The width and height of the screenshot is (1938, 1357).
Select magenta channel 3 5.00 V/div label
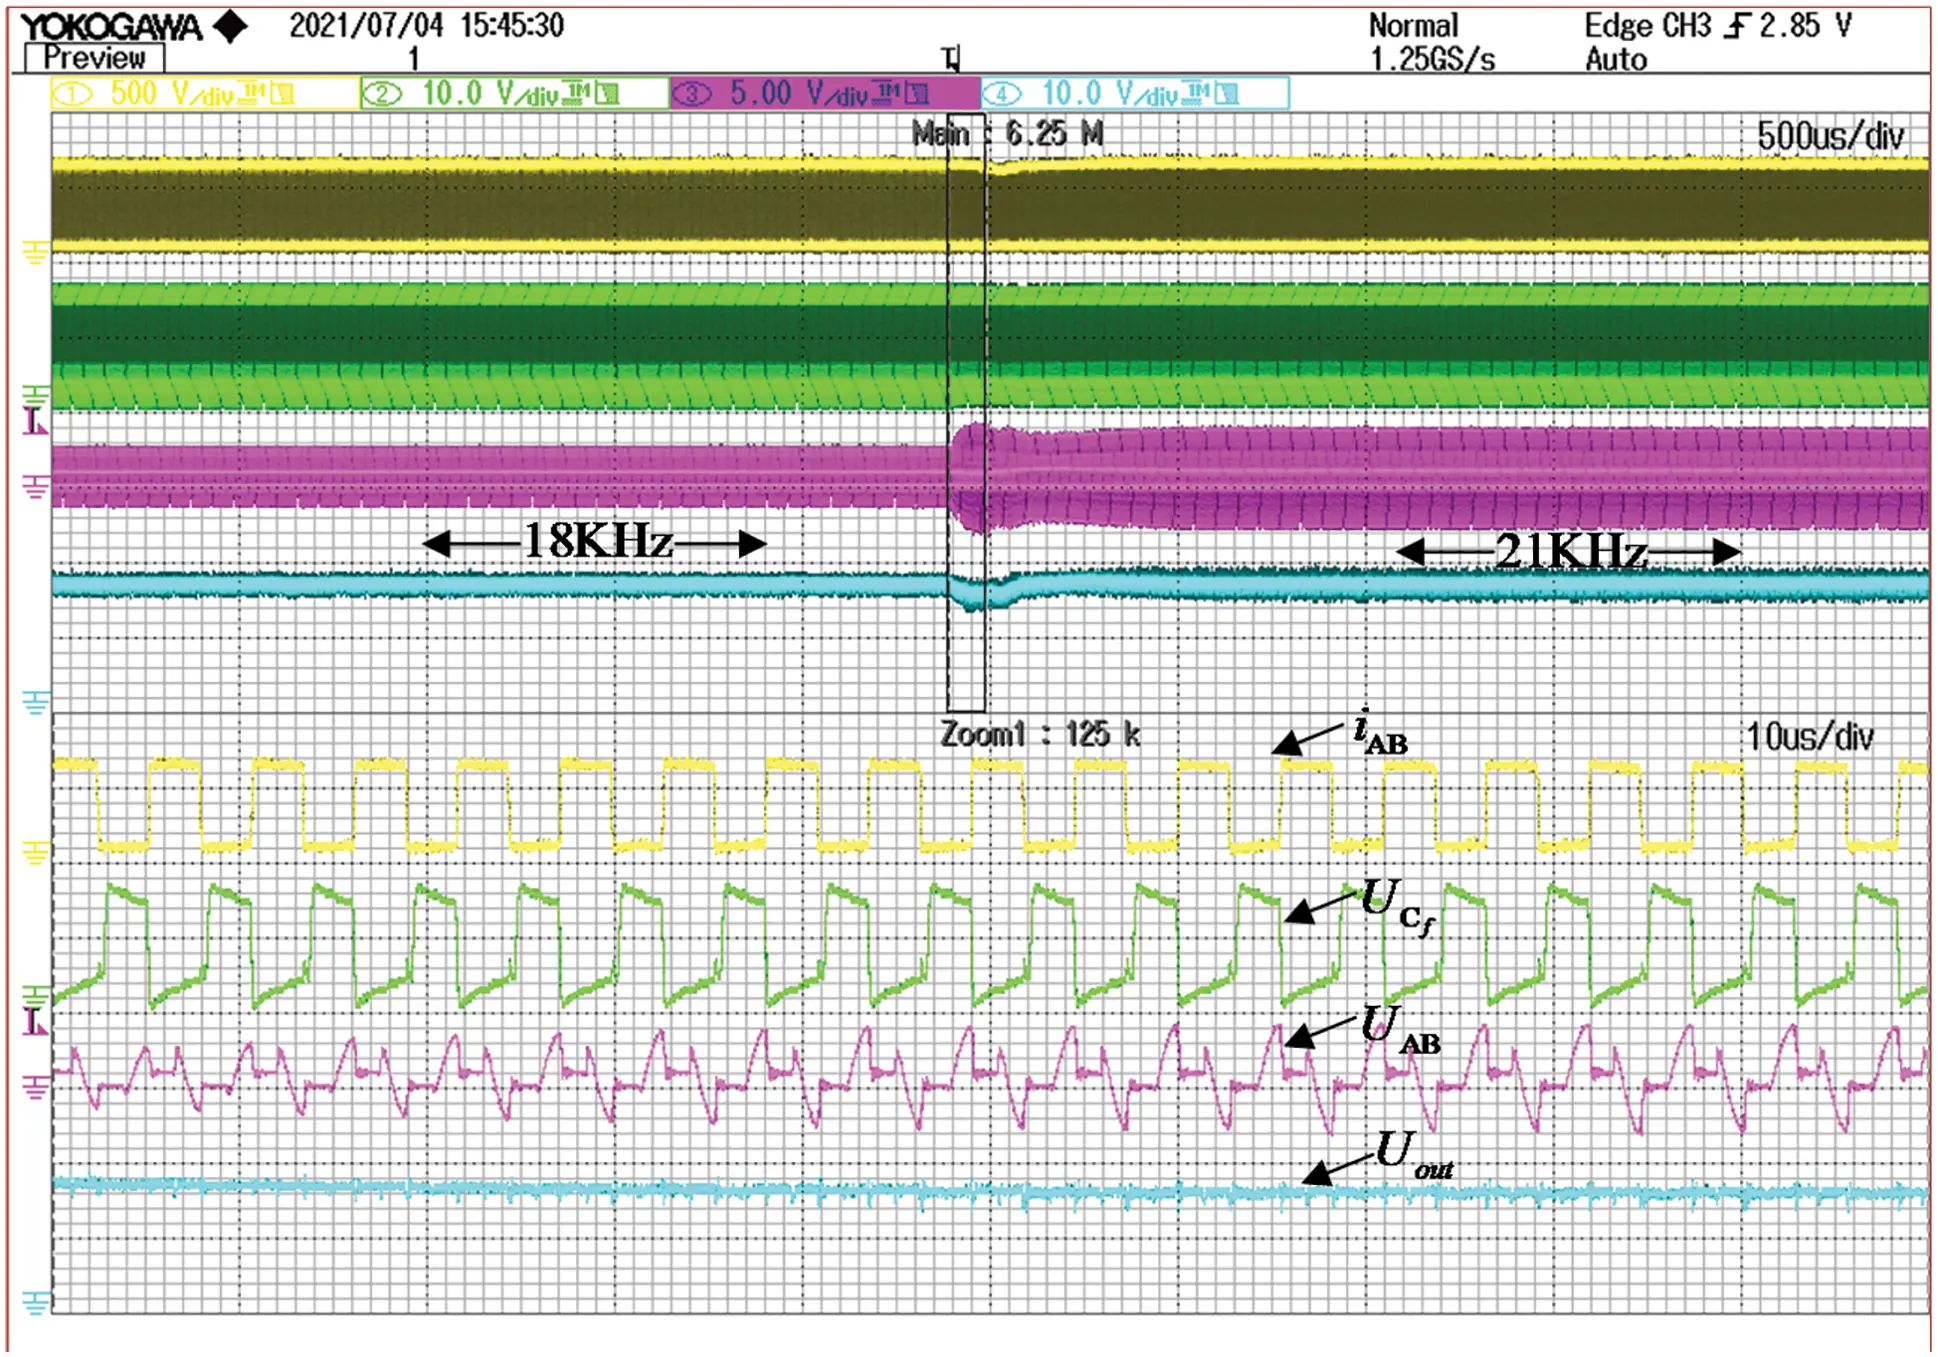pos(824,94)
